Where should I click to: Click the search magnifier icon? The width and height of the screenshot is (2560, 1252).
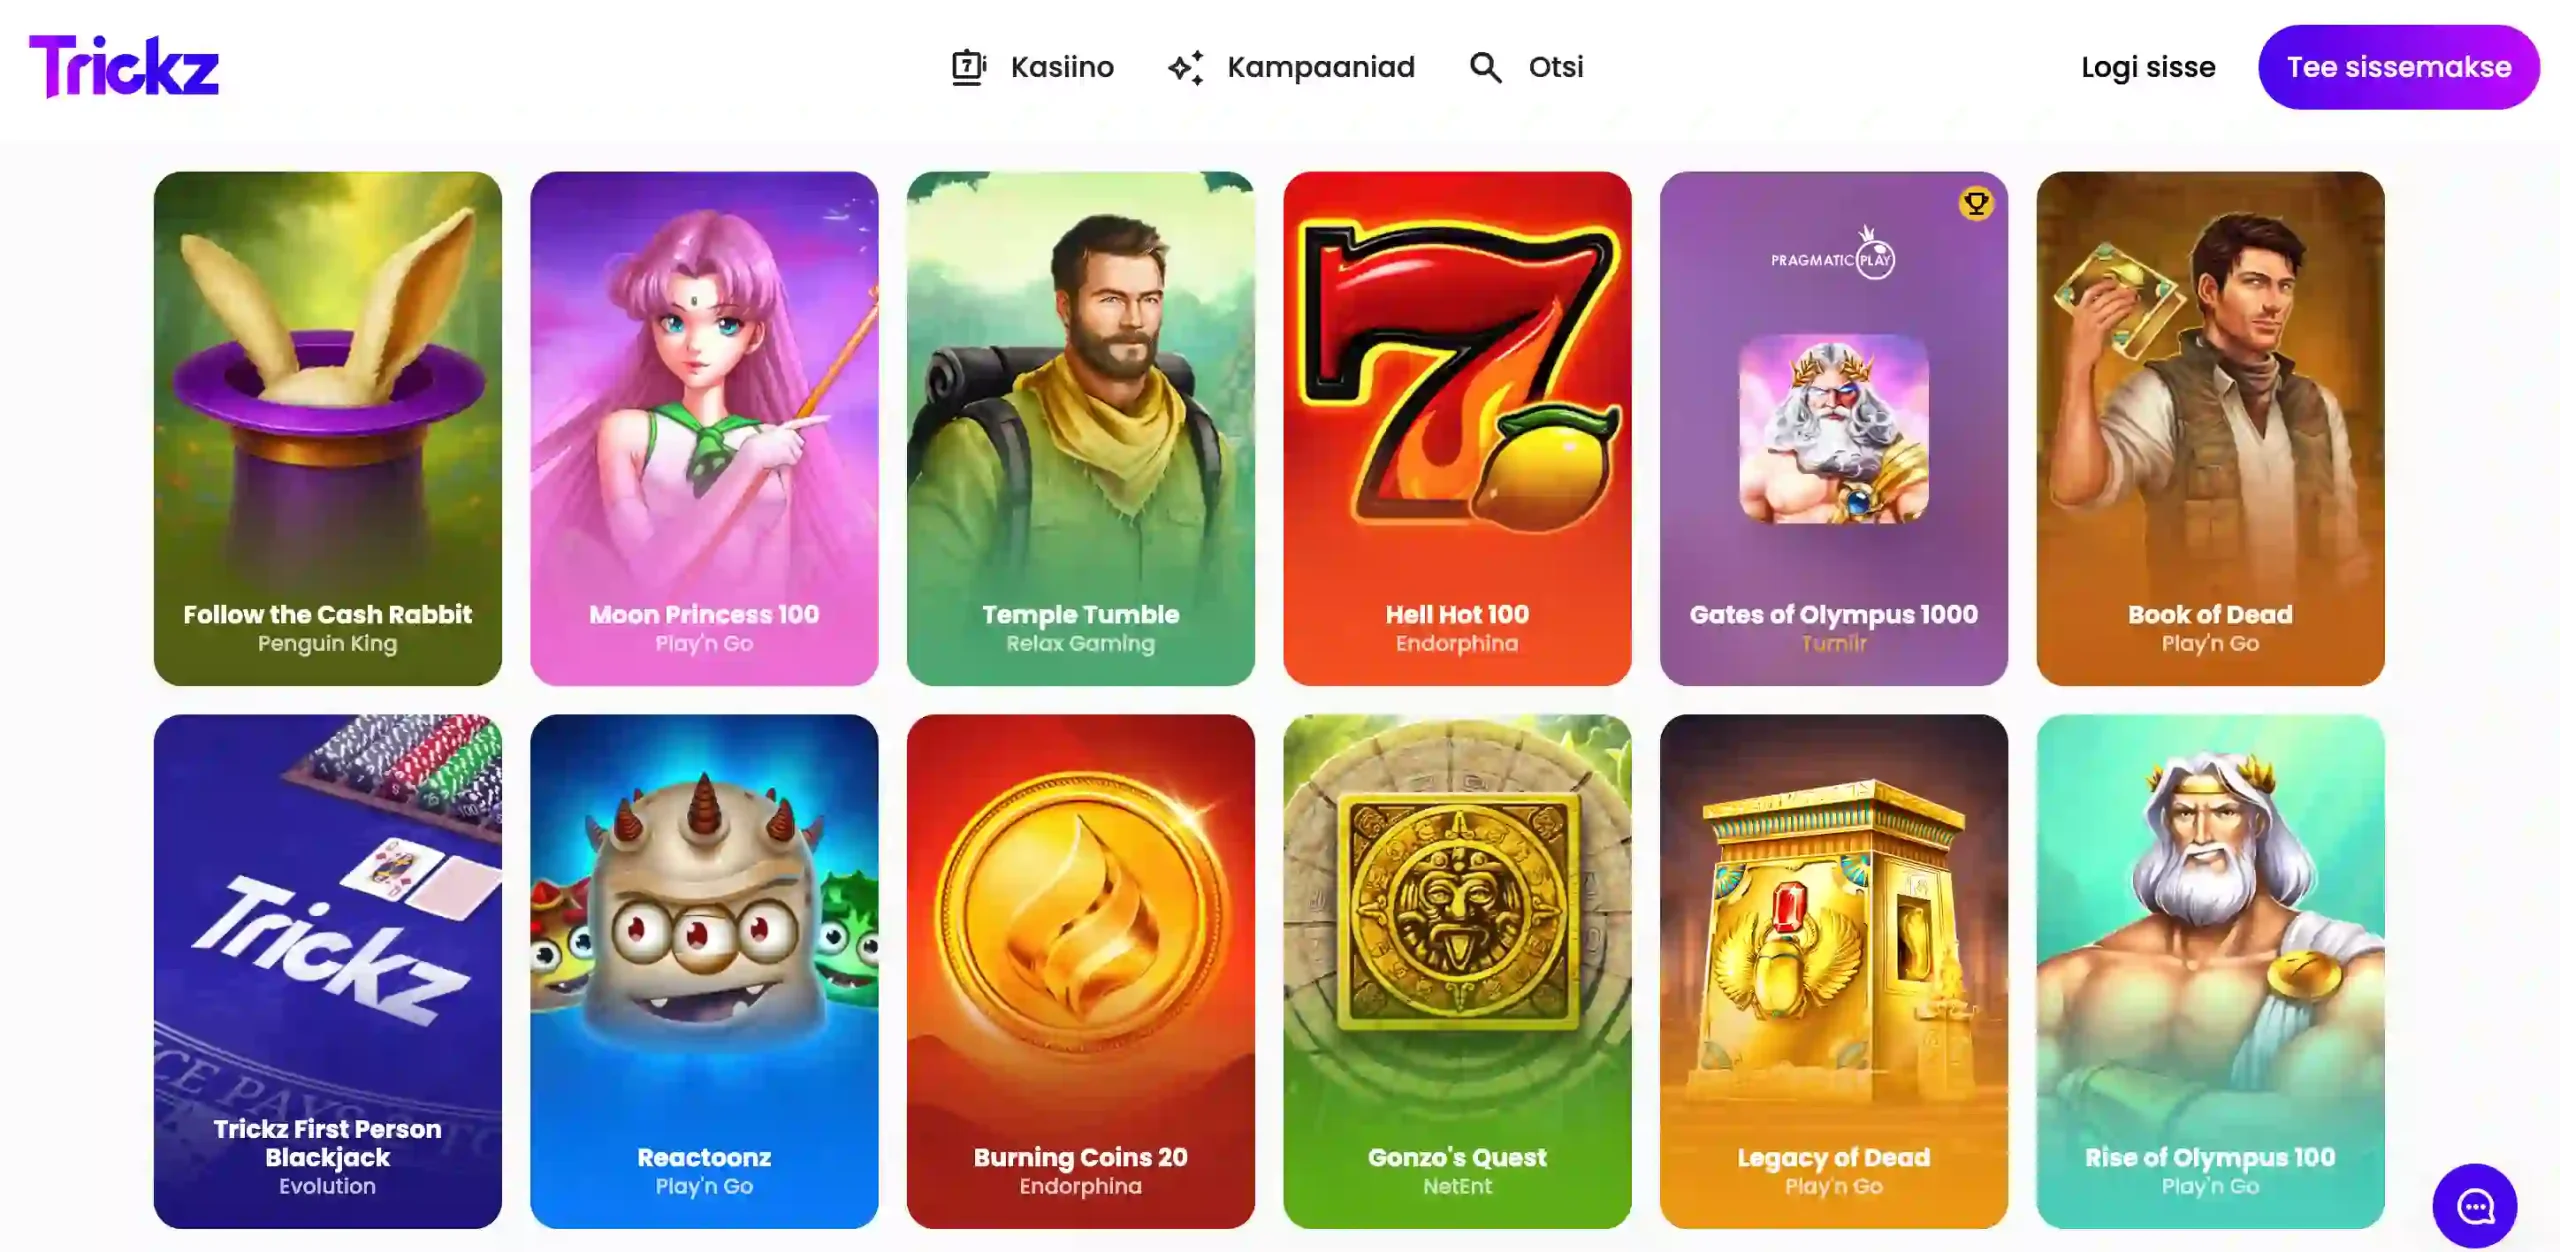click(1486, 67)
